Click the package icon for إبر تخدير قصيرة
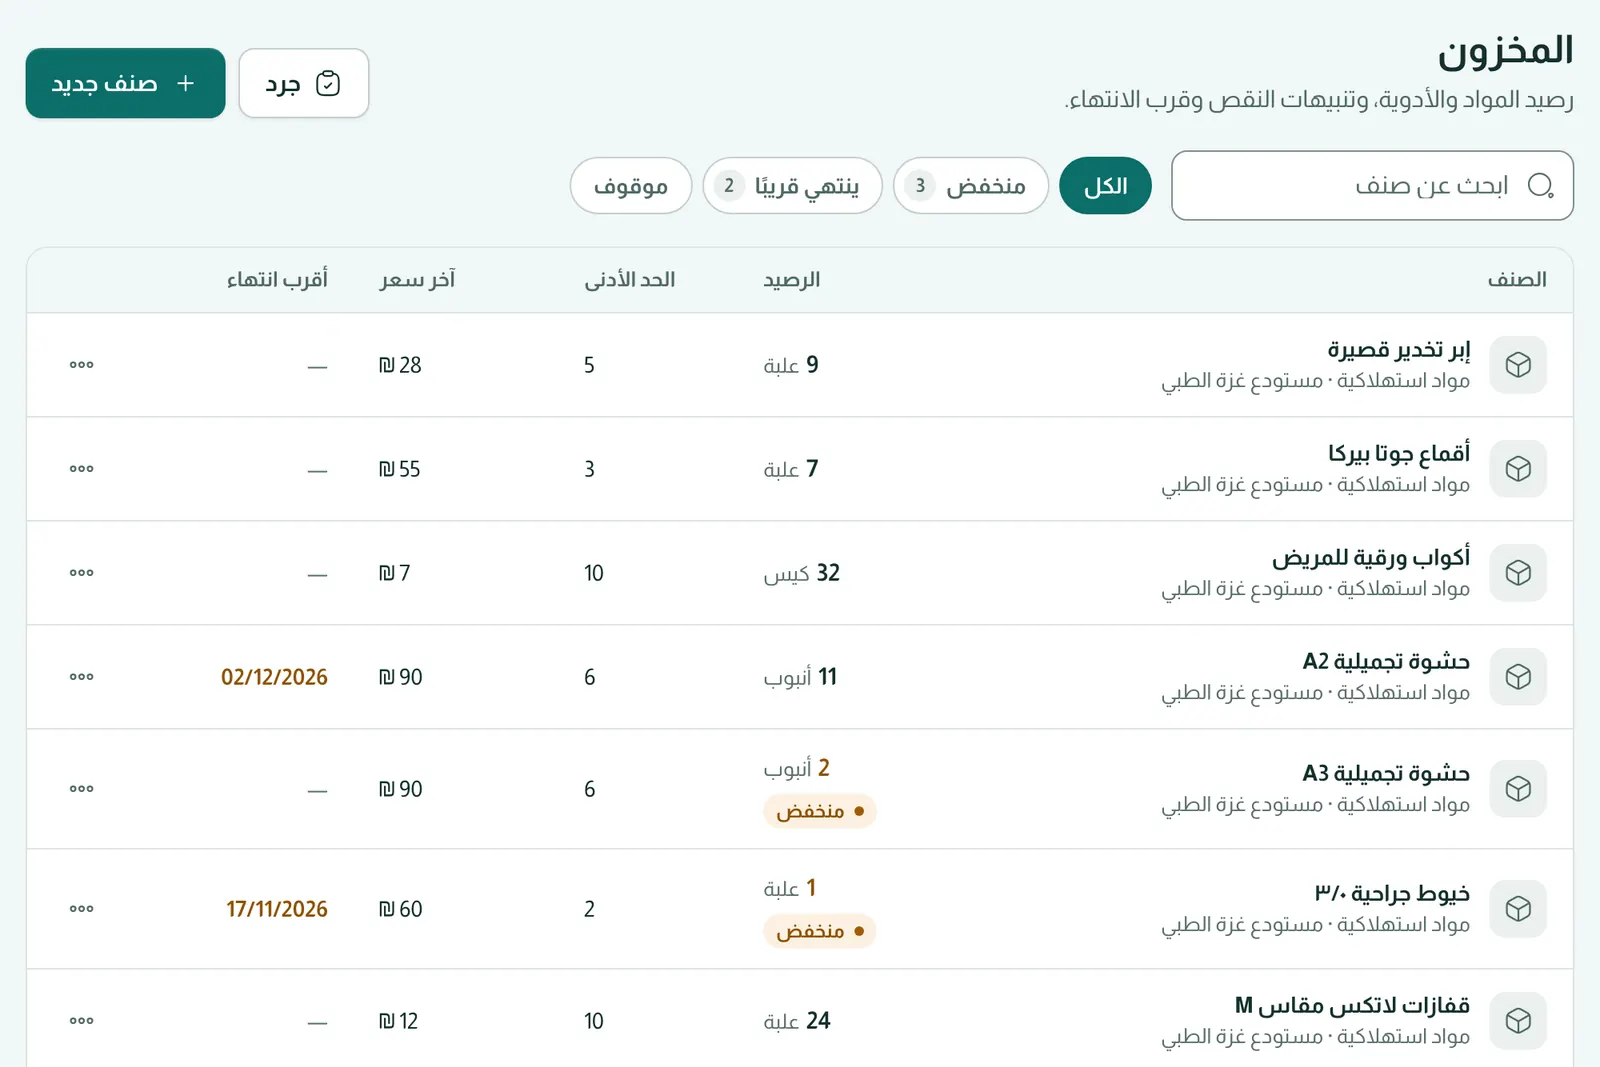1600x1067 pixels. [1518, 365]
